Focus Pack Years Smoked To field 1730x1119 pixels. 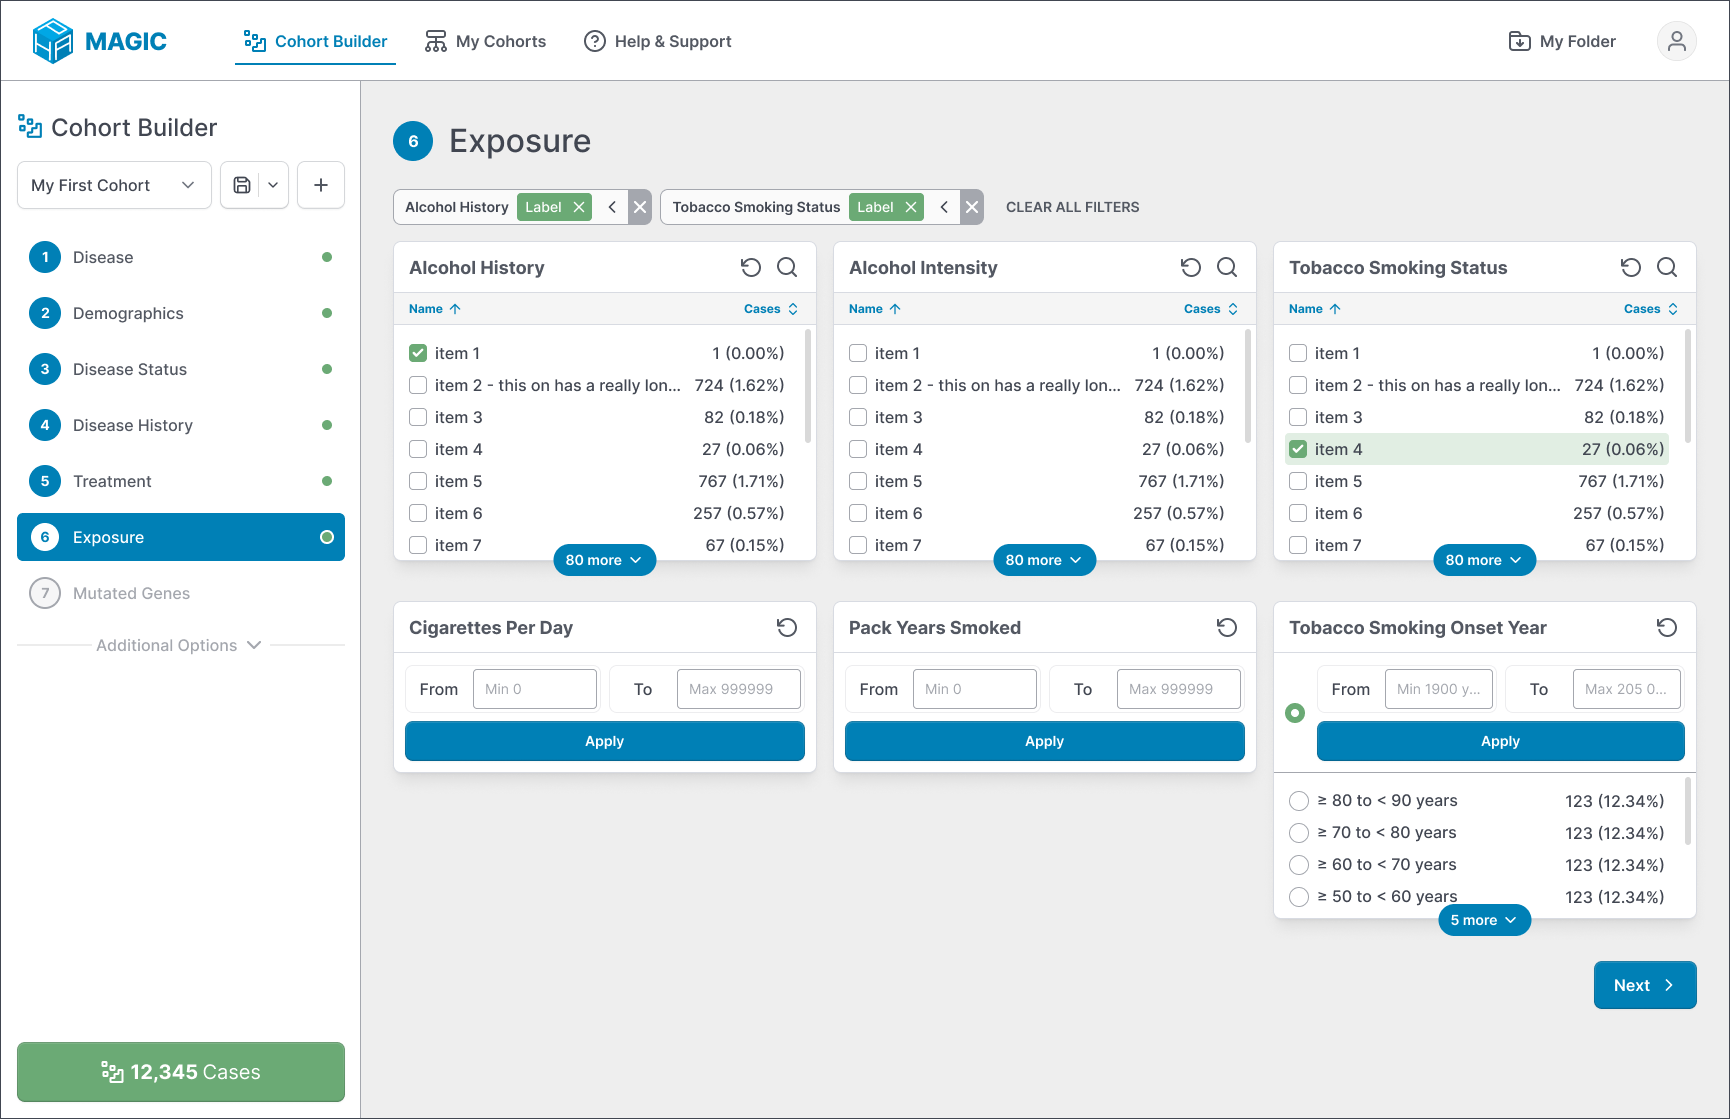click(1179, 689)
